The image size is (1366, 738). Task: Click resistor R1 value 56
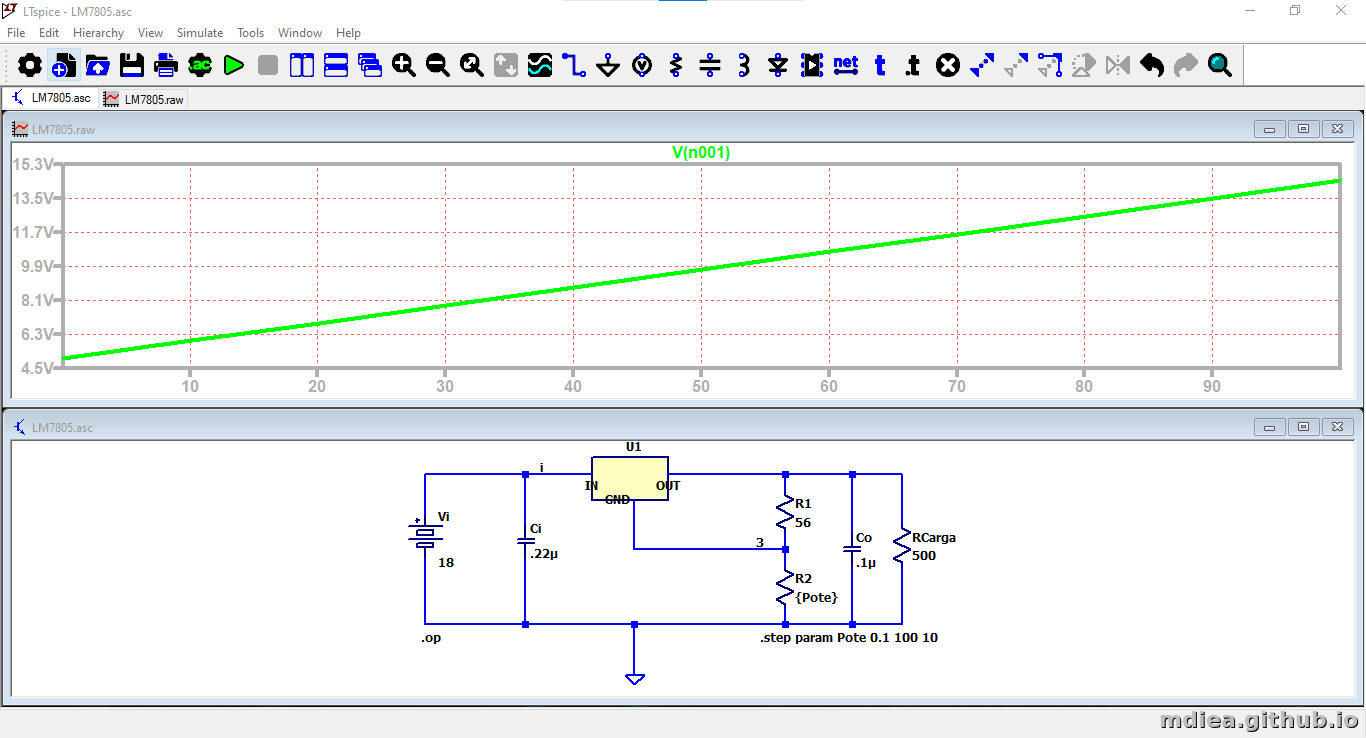coord(803,523)
